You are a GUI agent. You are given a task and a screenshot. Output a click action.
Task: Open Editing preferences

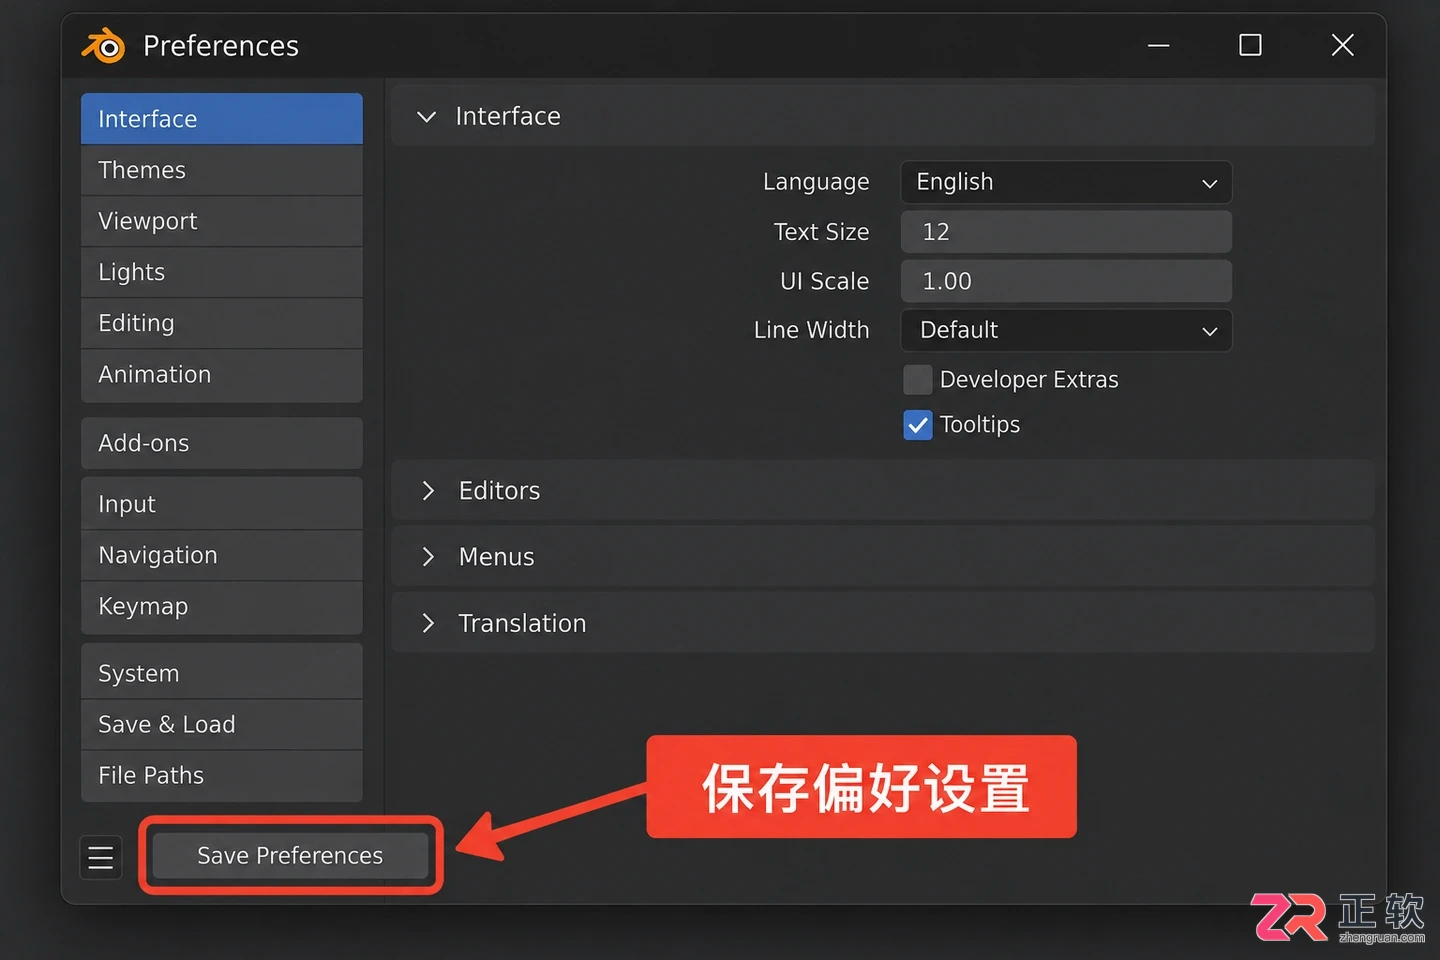[222, 323]
